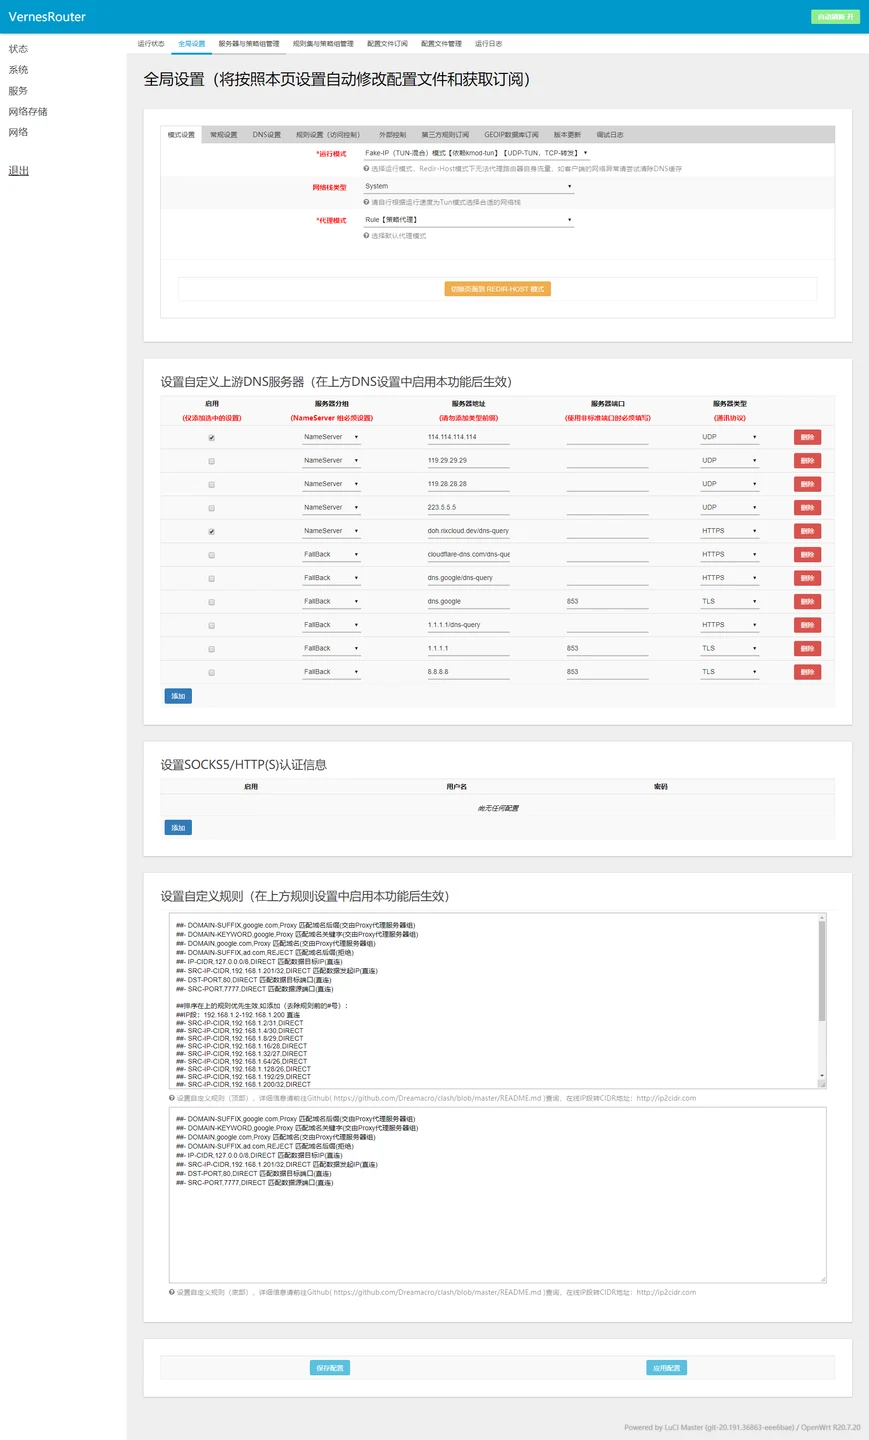Click the Powered by LuCI Master footer link
Screen dimensions: 869x1440
tap(709, 1428)
